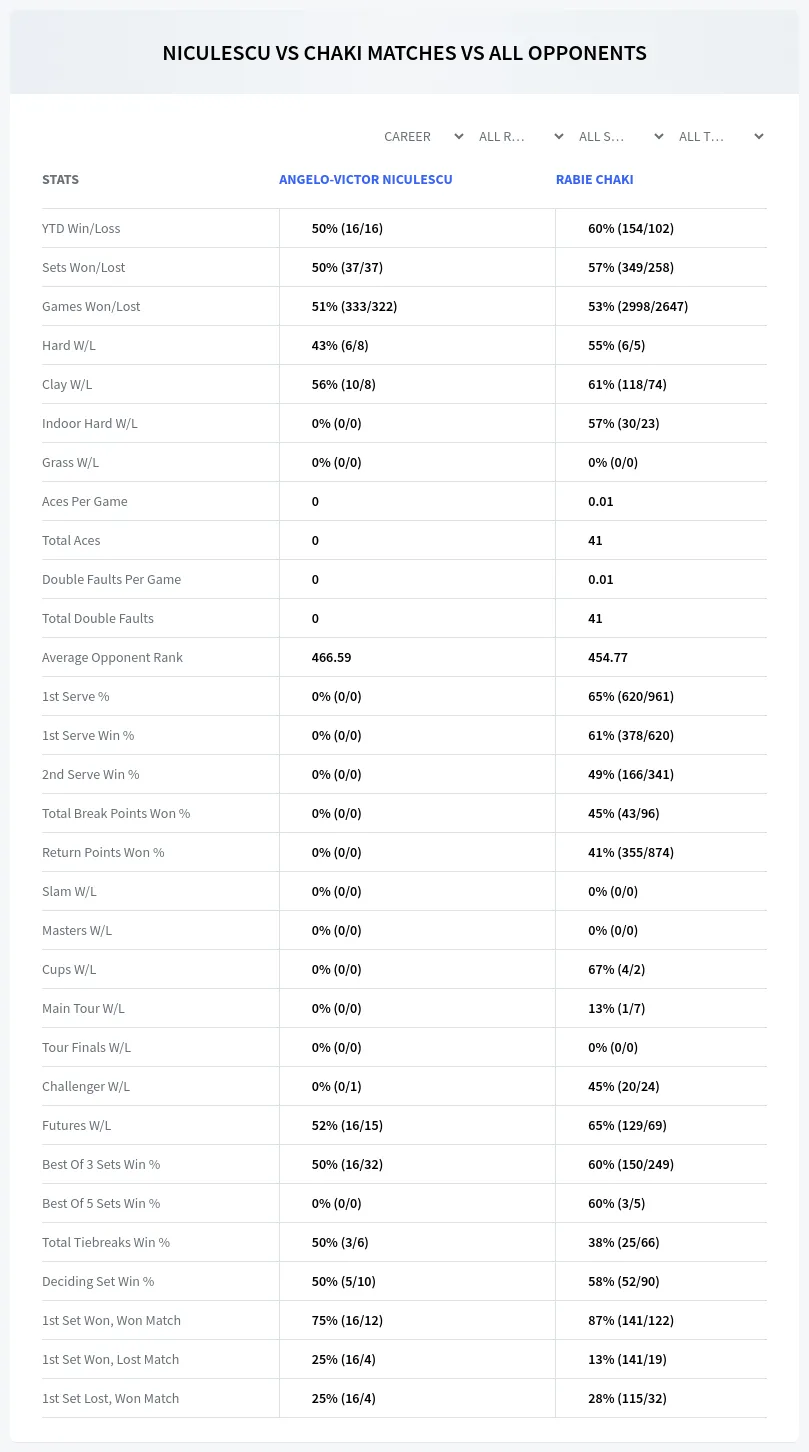
Task: Click the chevron arrow beside 'ALL R…'
Action: point(558,136)
